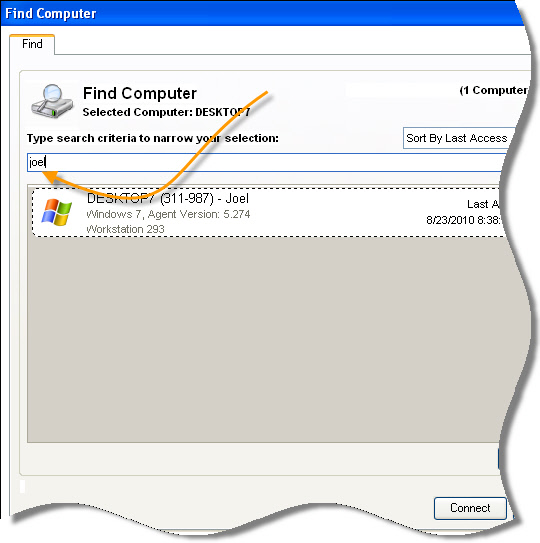The image size is (540, 543).
Task: Click the Type search criteria instruction label
Action: tap(153, 139)
